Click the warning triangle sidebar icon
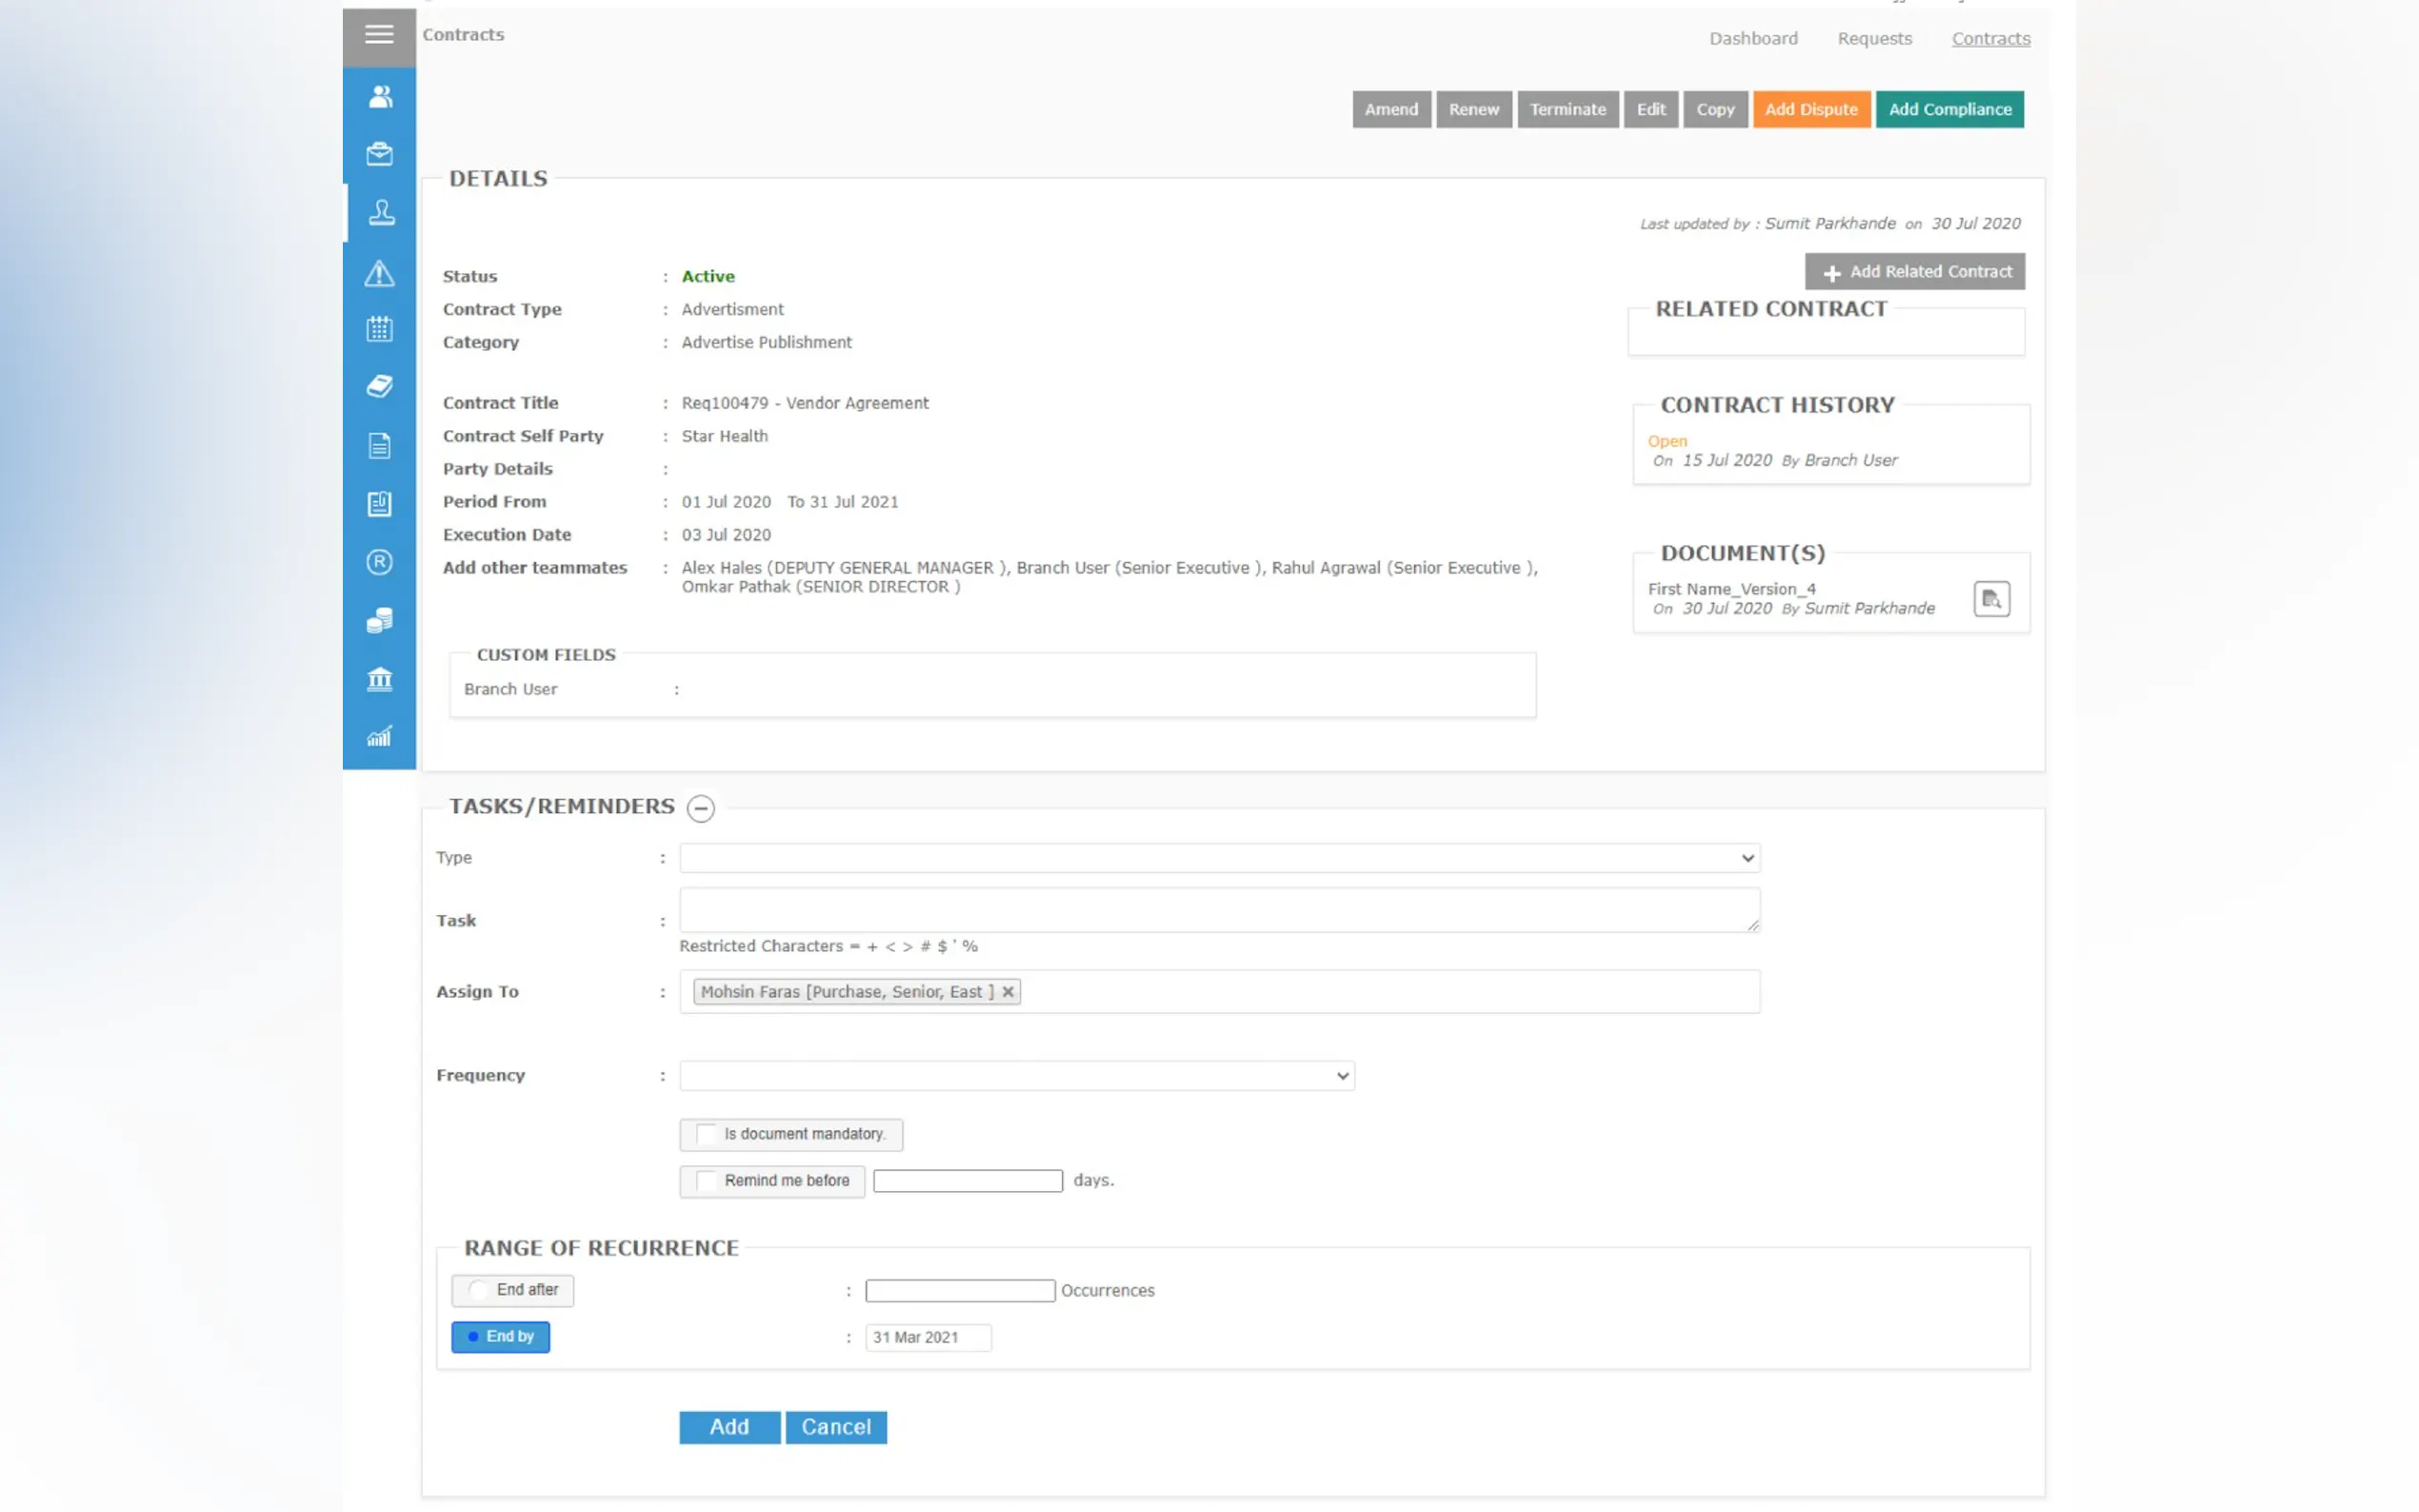This screenshot has height=1512, width=2419. [379, 272]
